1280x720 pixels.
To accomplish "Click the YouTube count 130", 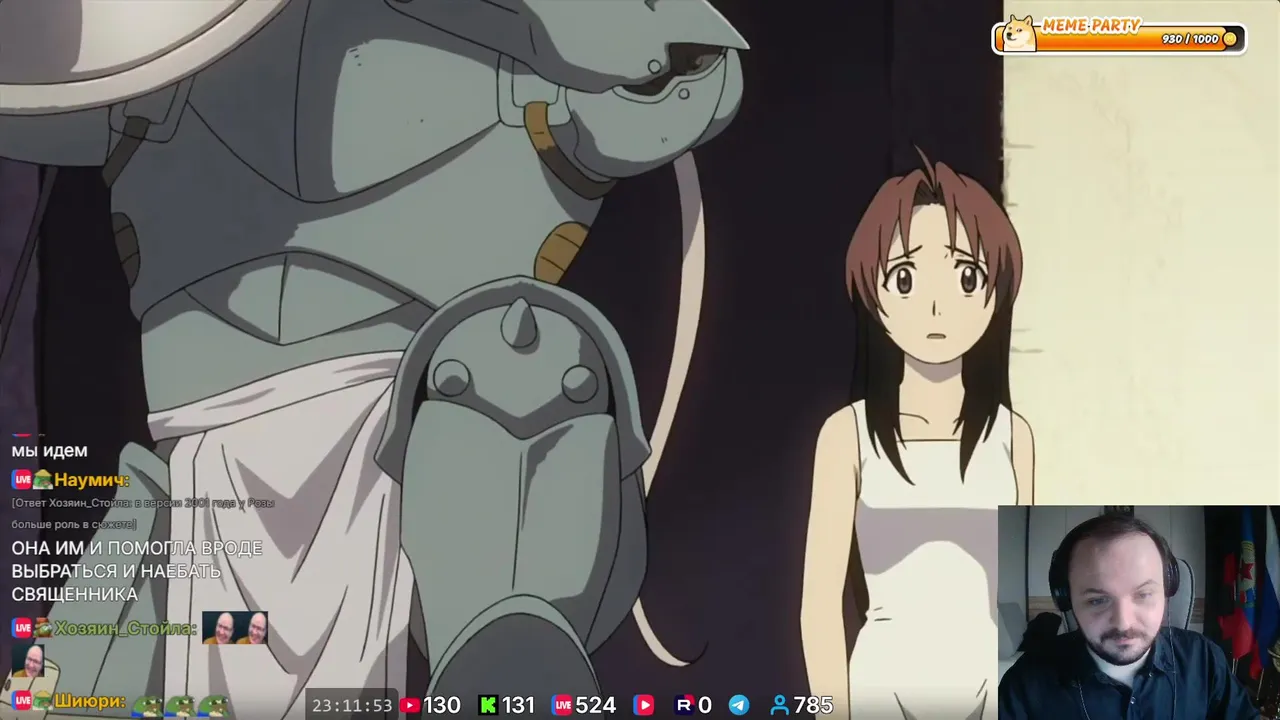I will tap(442, 705).
